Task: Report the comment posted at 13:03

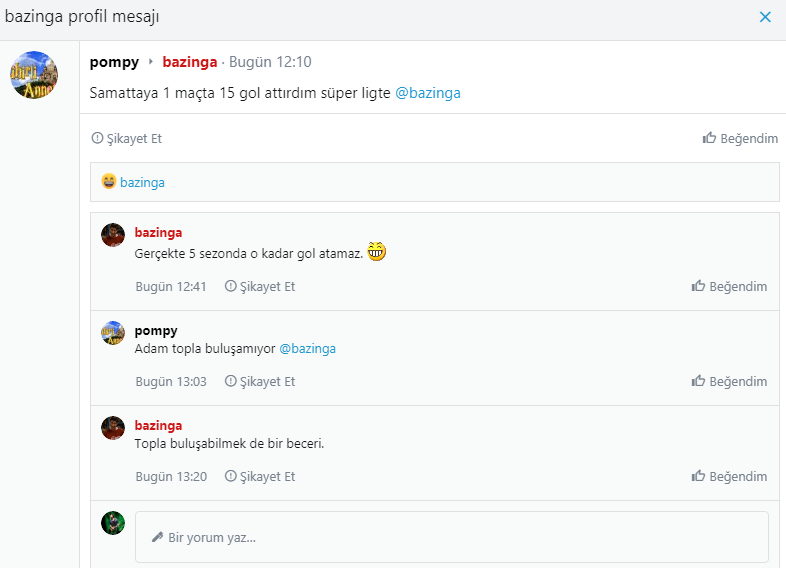Action: pos(260,382)
